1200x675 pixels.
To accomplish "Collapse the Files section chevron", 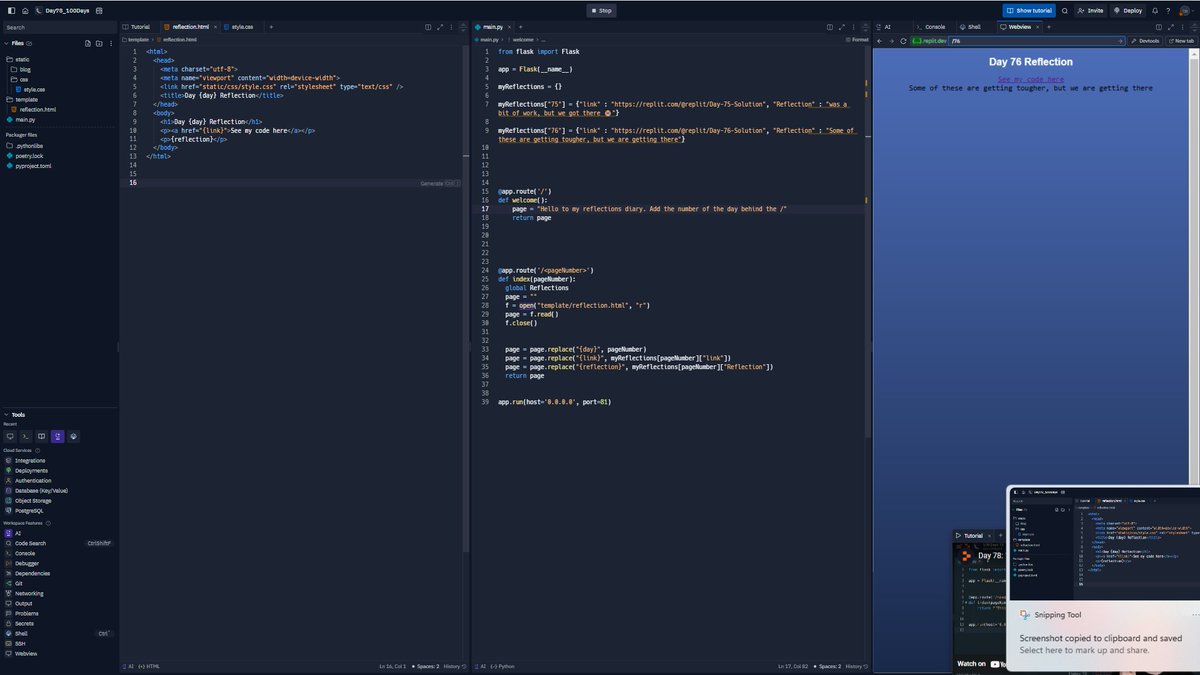I will (x=6, y=43).
